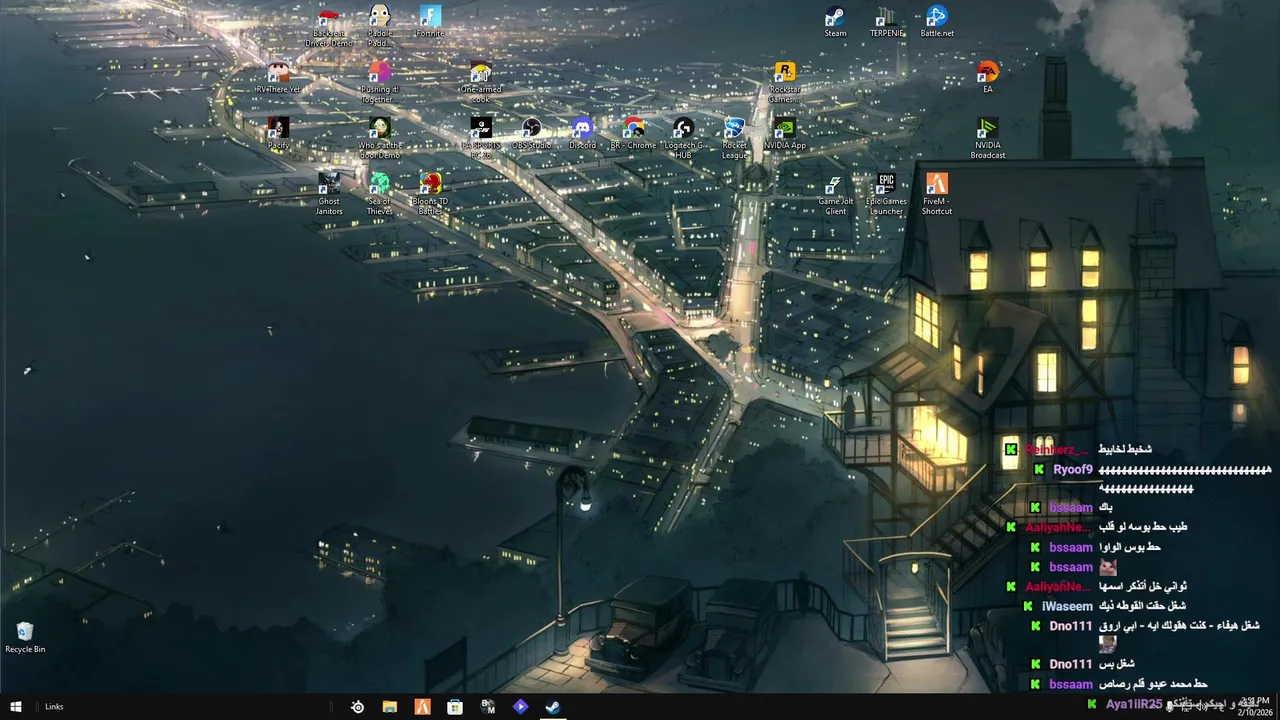Launch Discord from the desktop
1280x720 pixels.
[582, 134]
